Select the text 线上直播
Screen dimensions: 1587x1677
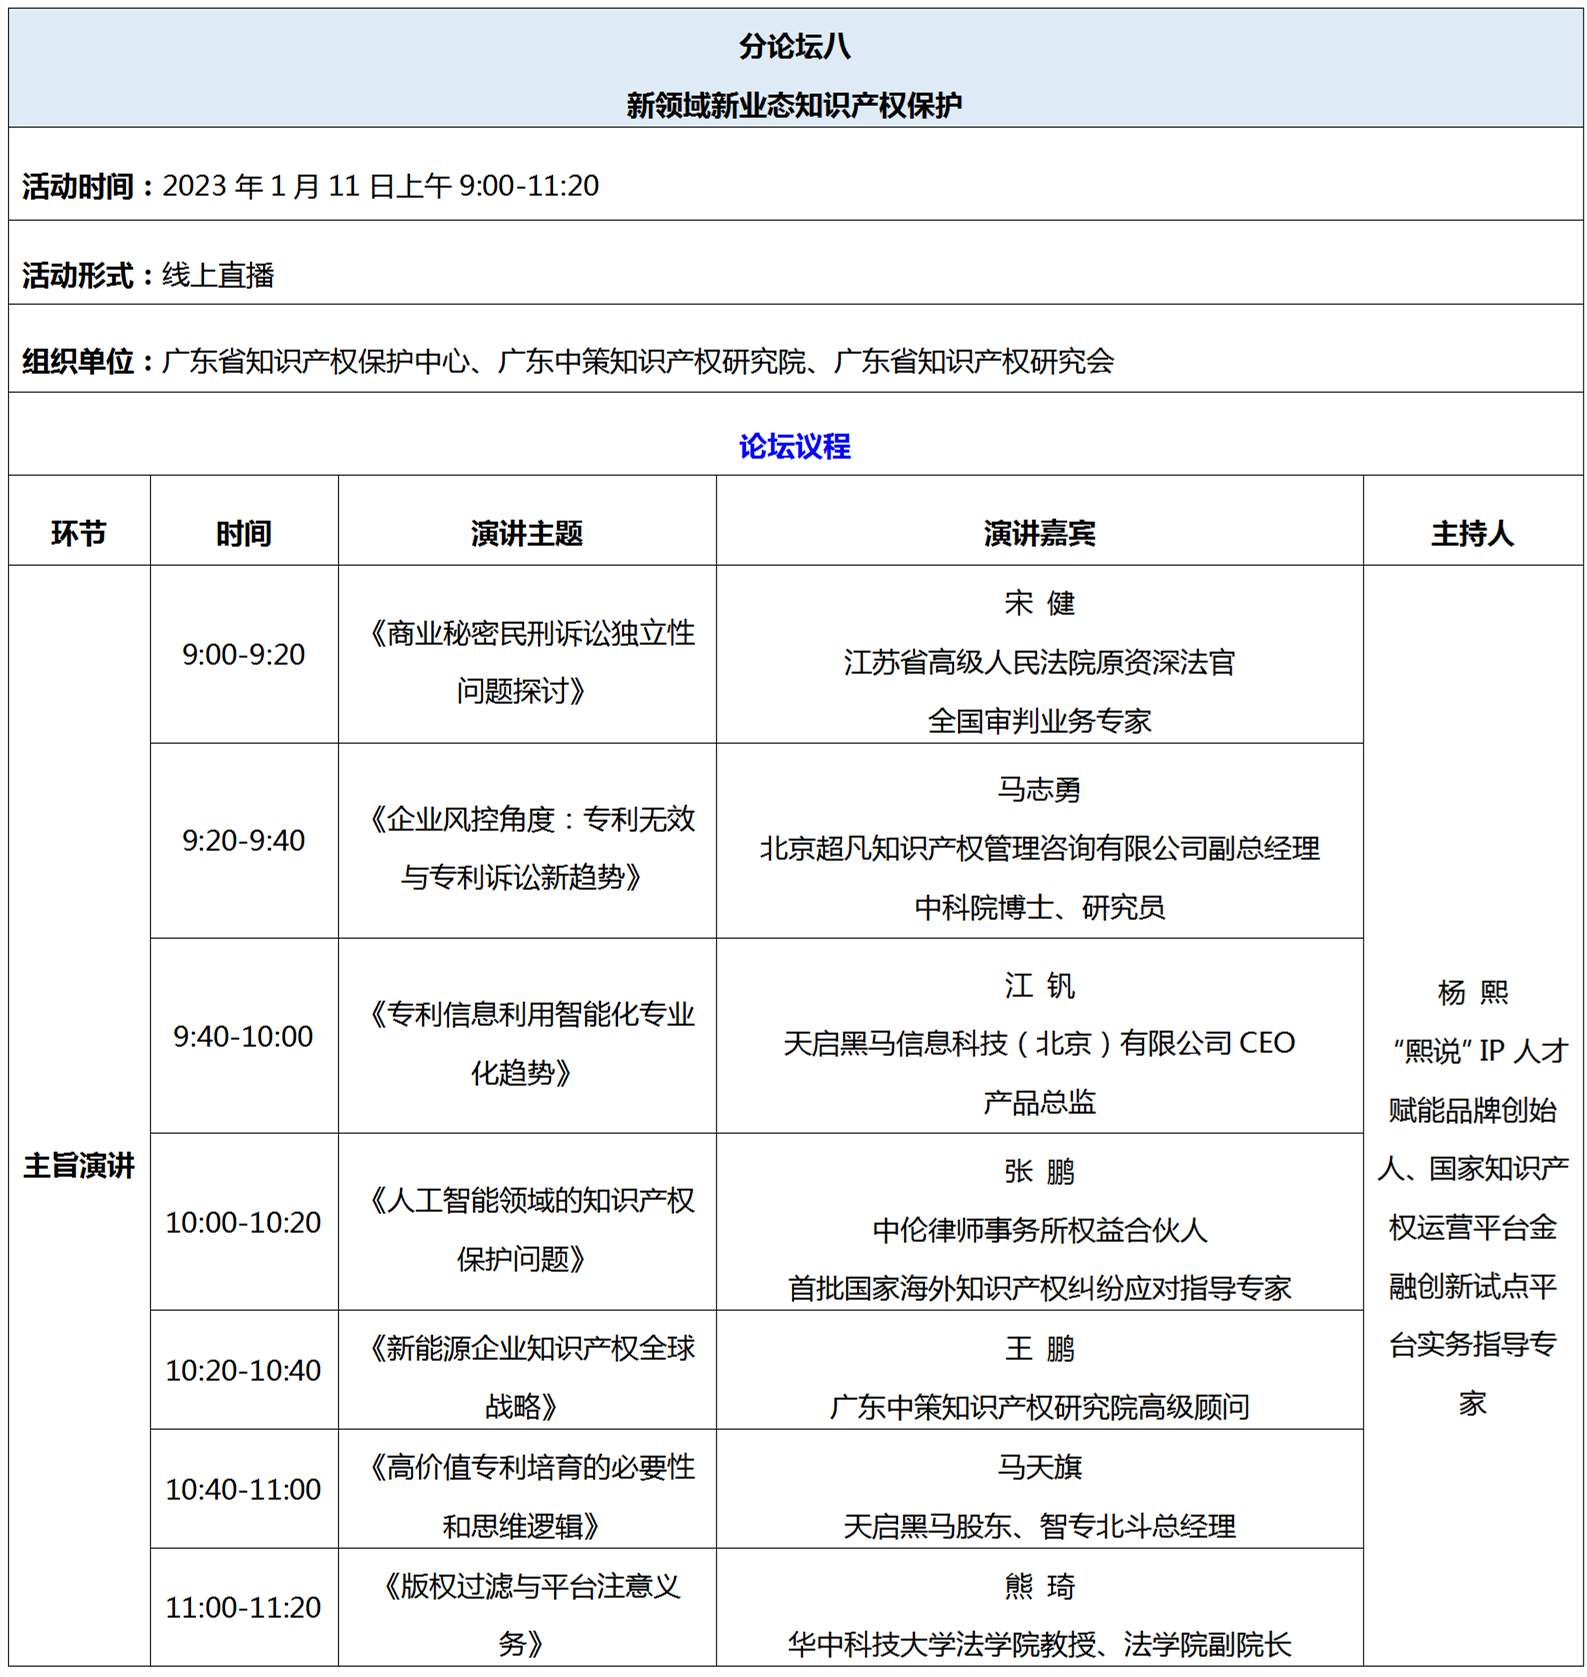tap(218, 275)
